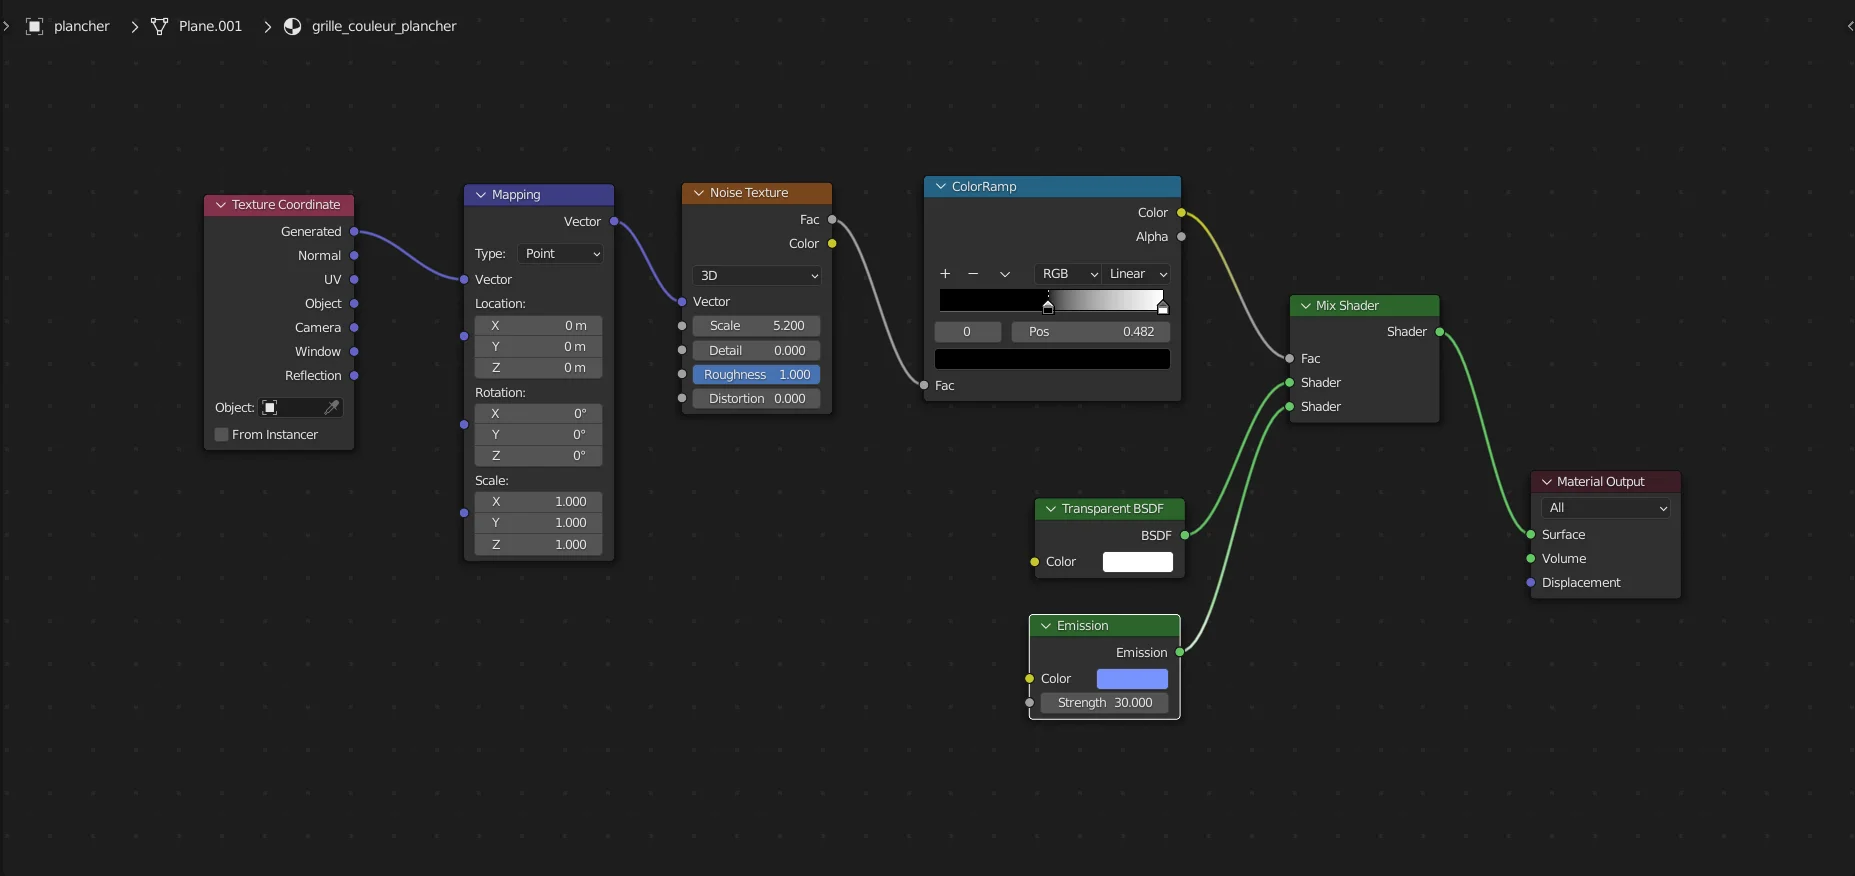The height and width of the screenshot is (876, 1855).
Task: Open the ColorRamp tools chevron menu
Action: point(1005,274)
